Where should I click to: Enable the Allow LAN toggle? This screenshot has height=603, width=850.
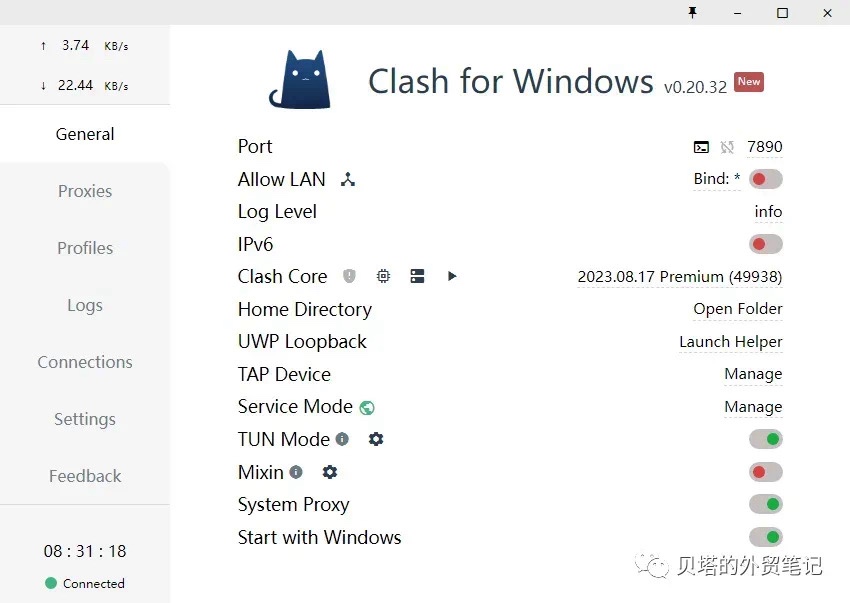point(765,179)
